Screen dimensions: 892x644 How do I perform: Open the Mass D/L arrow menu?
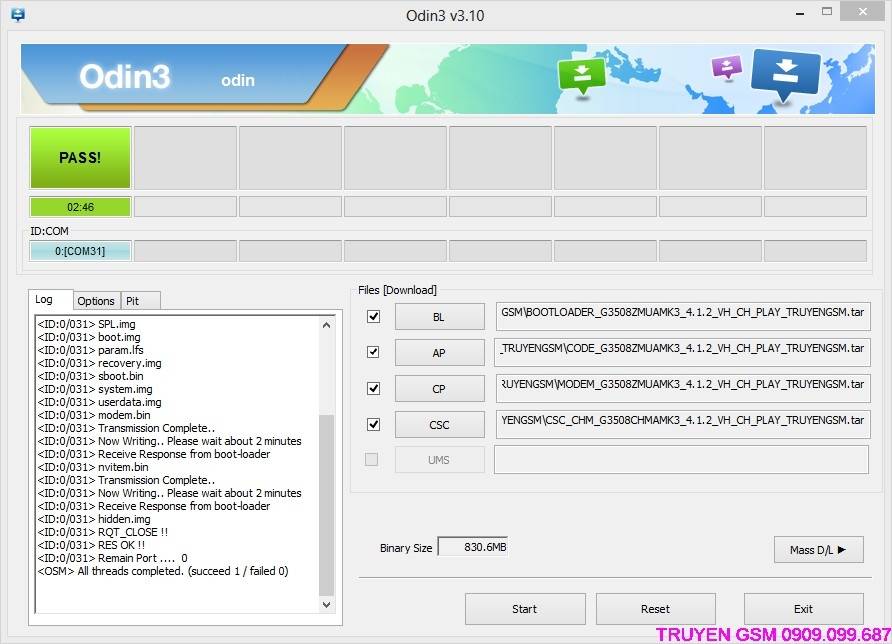click(x=819, y=550)
